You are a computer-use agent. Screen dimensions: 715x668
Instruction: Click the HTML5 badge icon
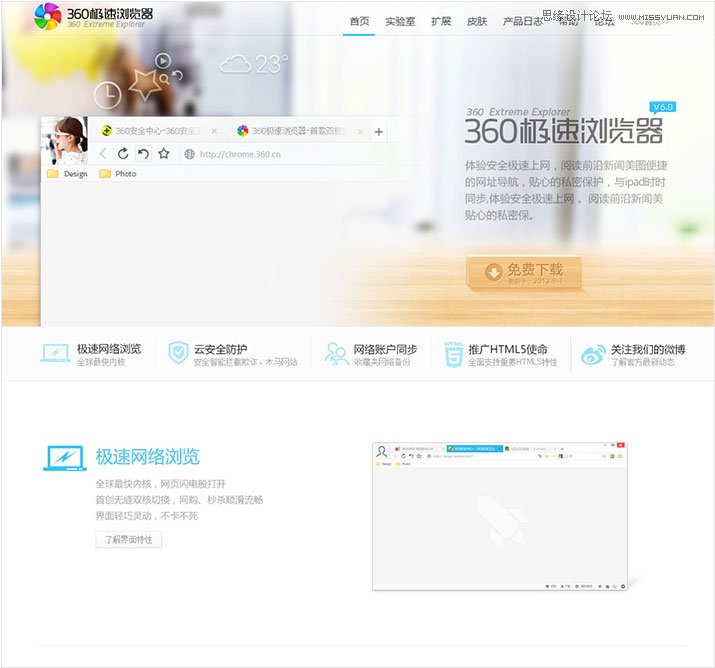tap(453, 354)
